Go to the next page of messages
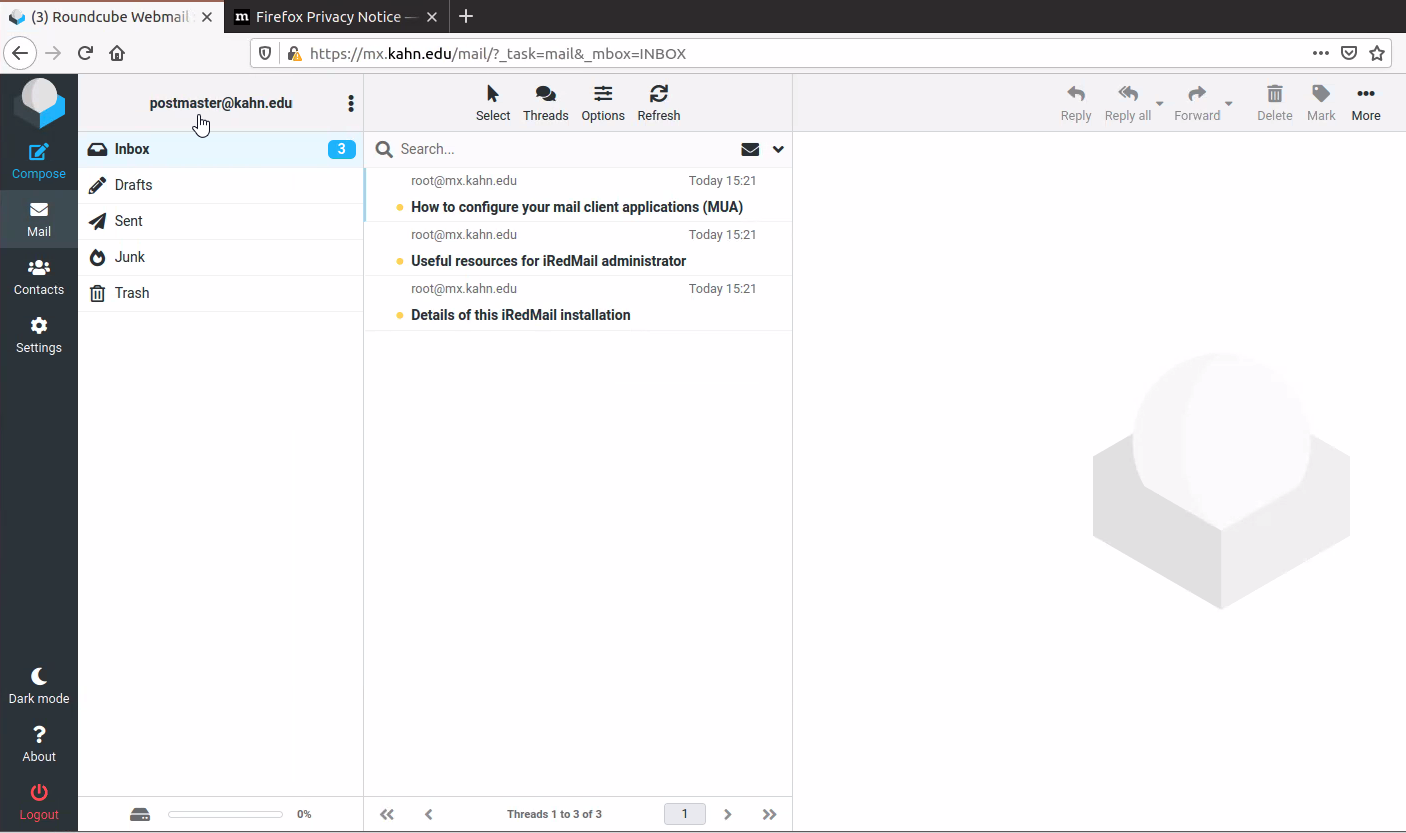This screenshot has height=833, width=1406. click(728, 814)
